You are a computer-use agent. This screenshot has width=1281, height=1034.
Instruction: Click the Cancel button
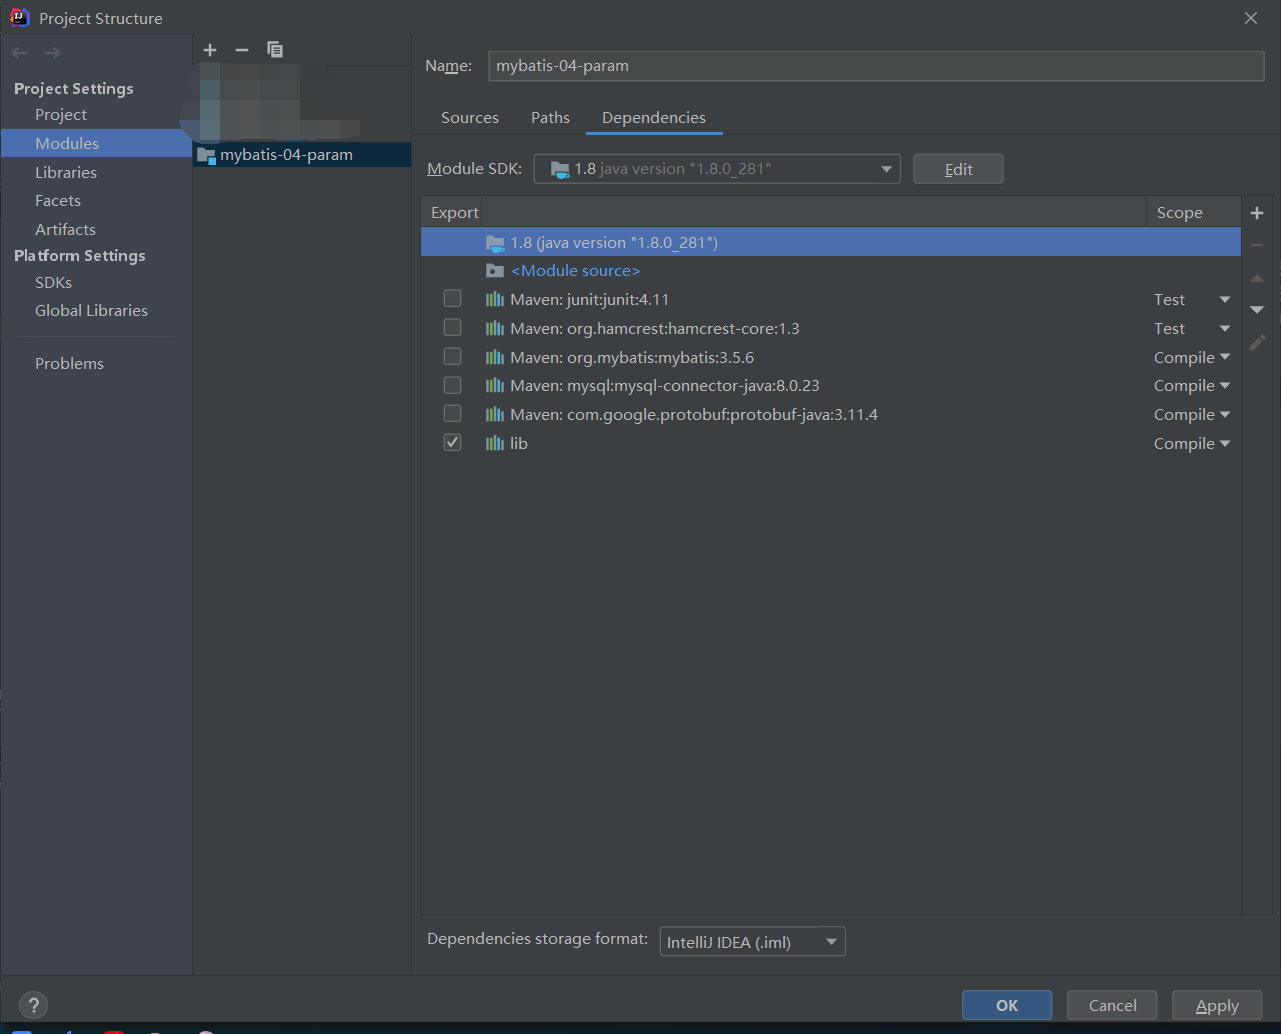click(x=1112, y=1005)
